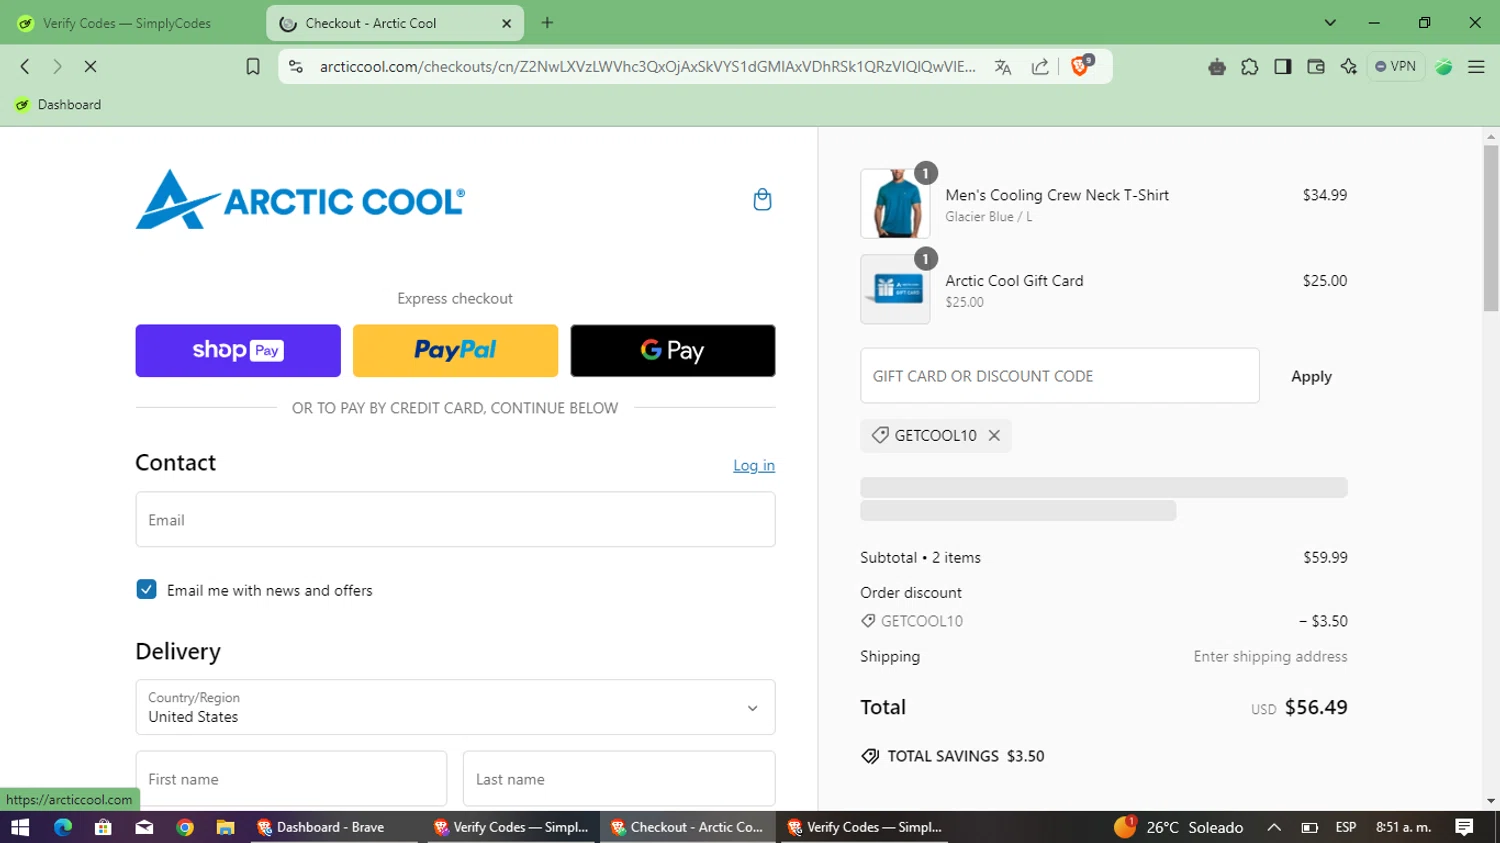Screen dimensions: 1500x843
Task: Click the Log in link
Action: 754,465
